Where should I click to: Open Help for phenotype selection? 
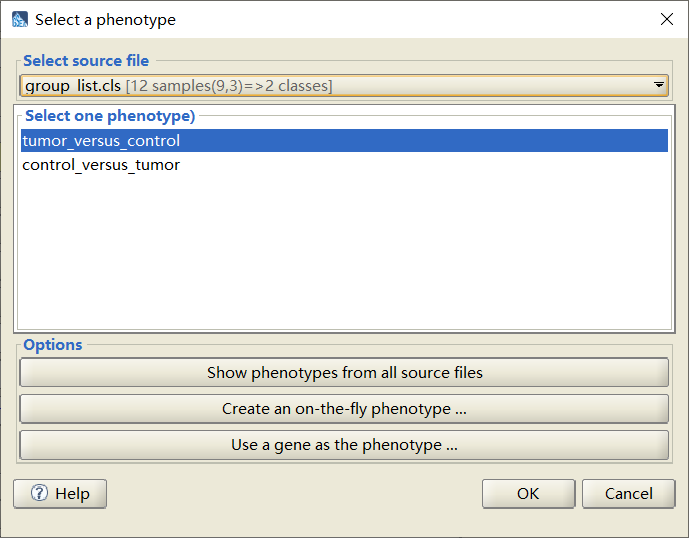(x=60, y=494)
